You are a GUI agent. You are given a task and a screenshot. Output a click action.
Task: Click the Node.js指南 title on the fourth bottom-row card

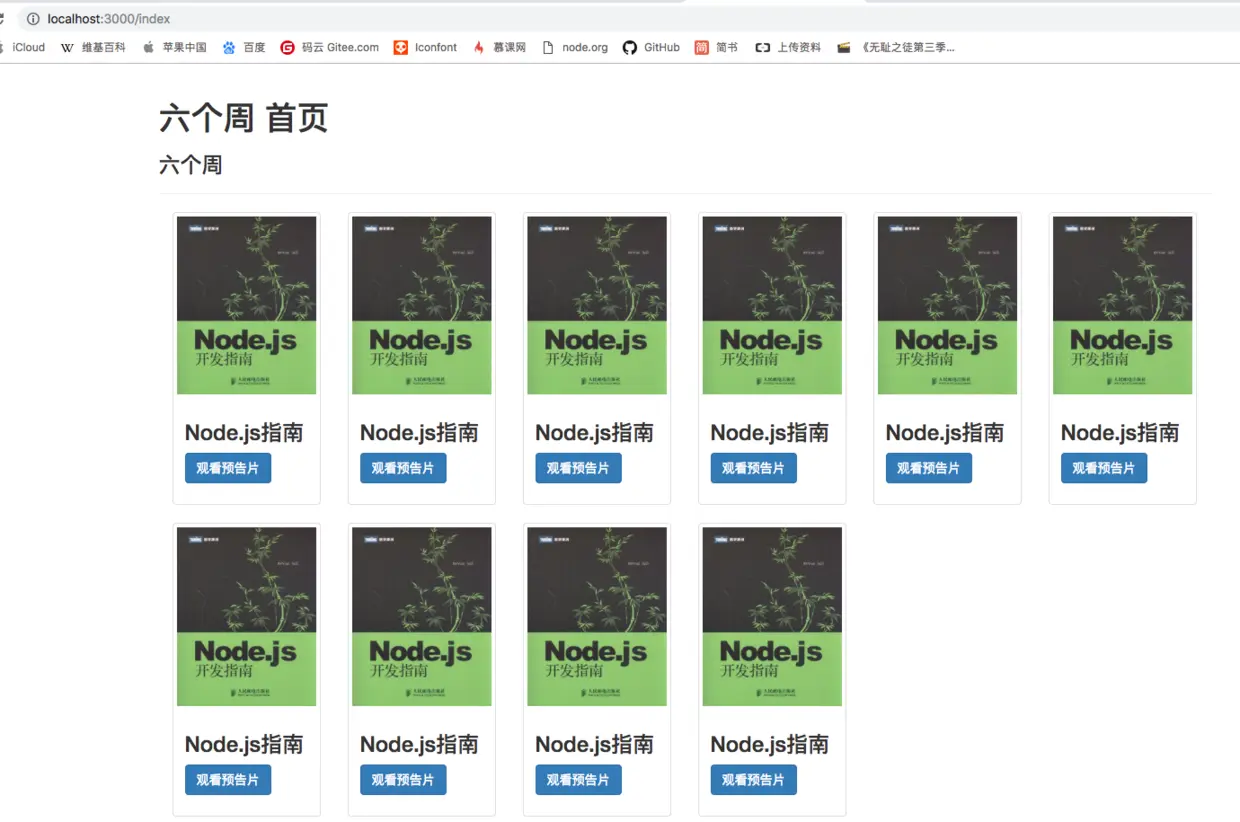point(770,745)
